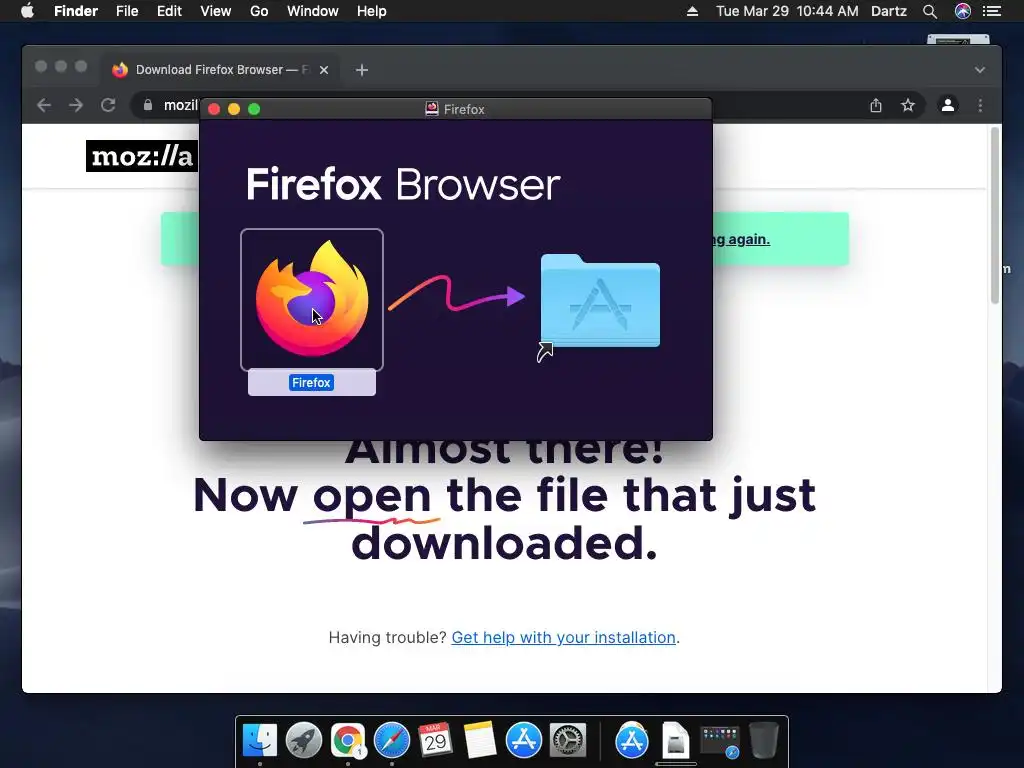This screenshot has height=768, width=1024.
Task: Reload the page in Chrome
Action: pos(108,105)
